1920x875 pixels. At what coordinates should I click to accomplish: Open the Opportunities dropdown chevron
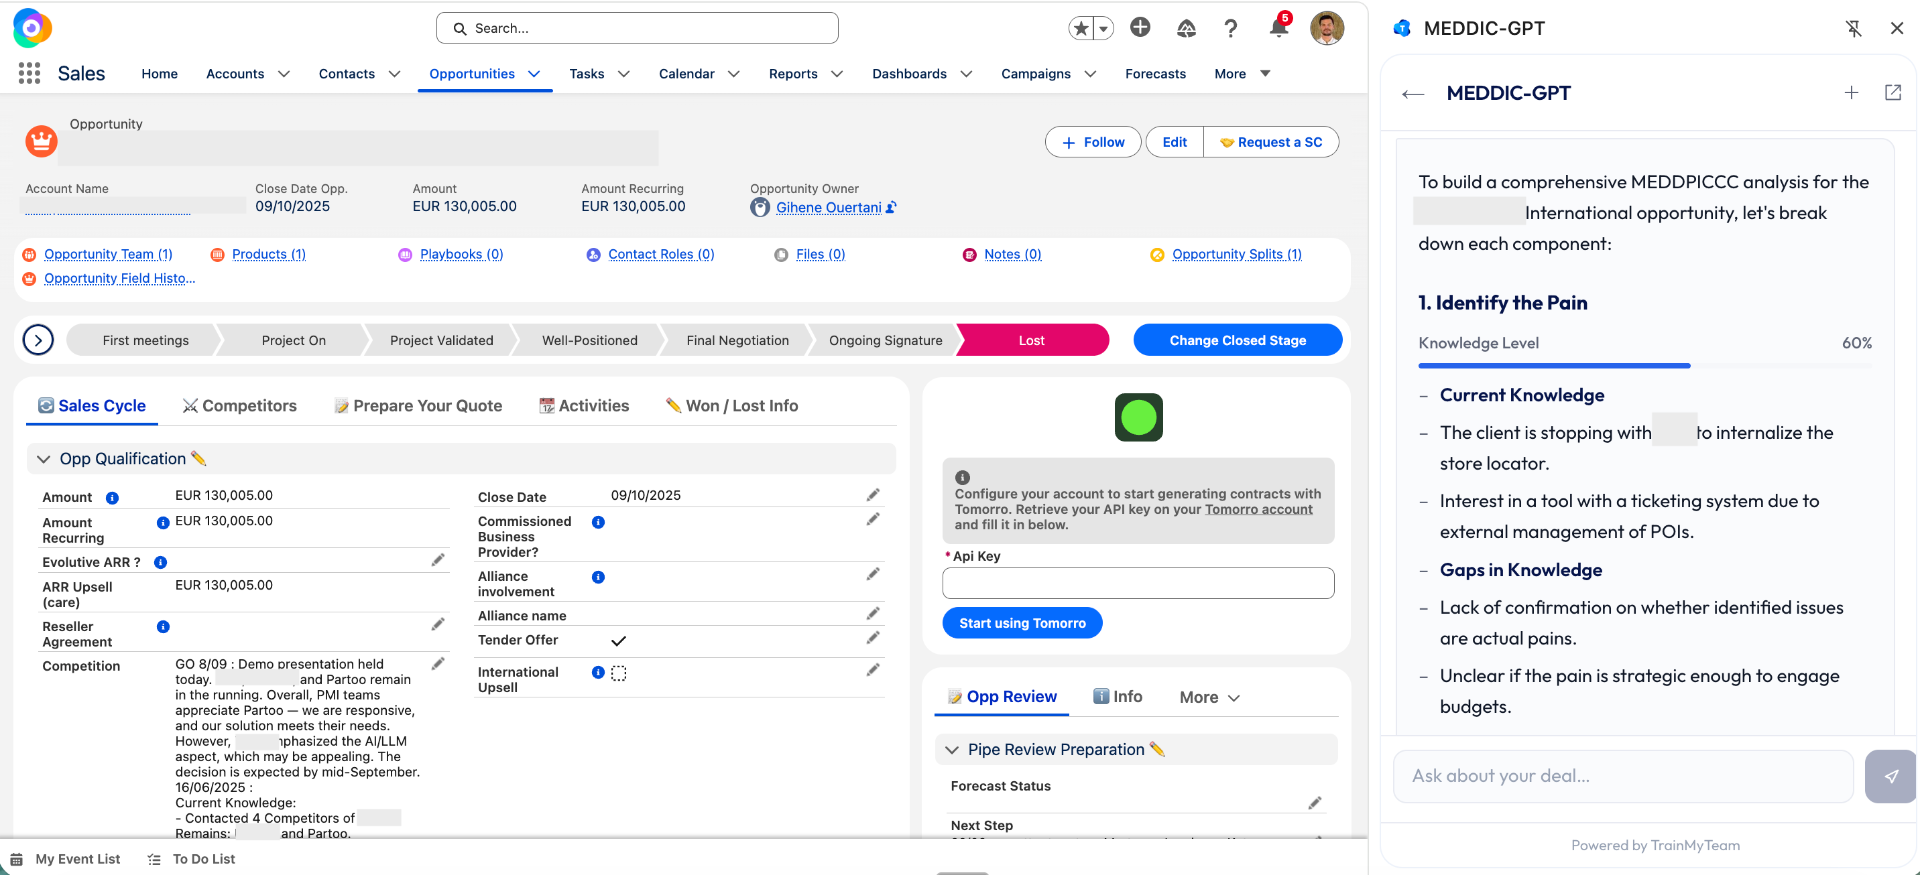click(x=534, y=74)
